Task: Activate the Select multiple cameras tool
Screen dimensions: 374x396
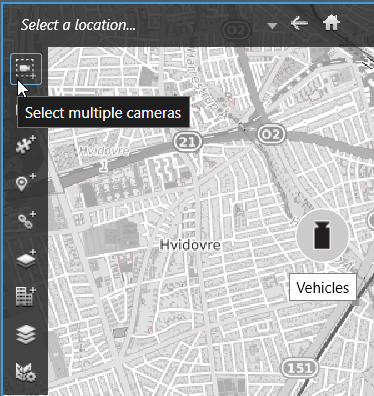Action: (26, 69)
